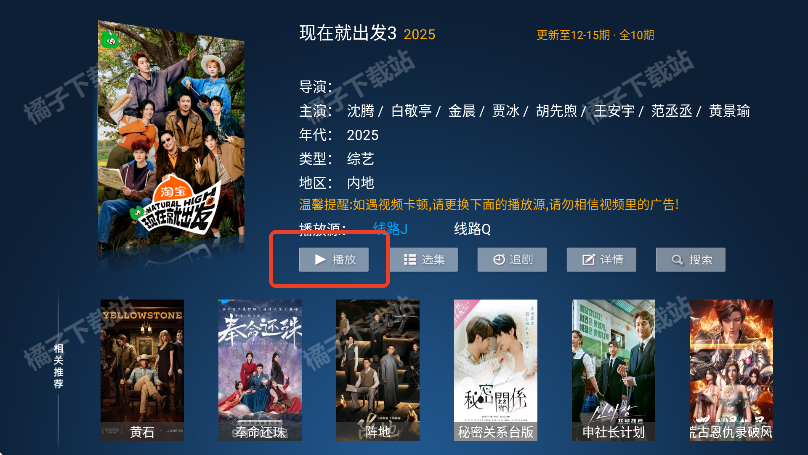Open the 详情 details page
808x455 pixels.
click(601, 260)
